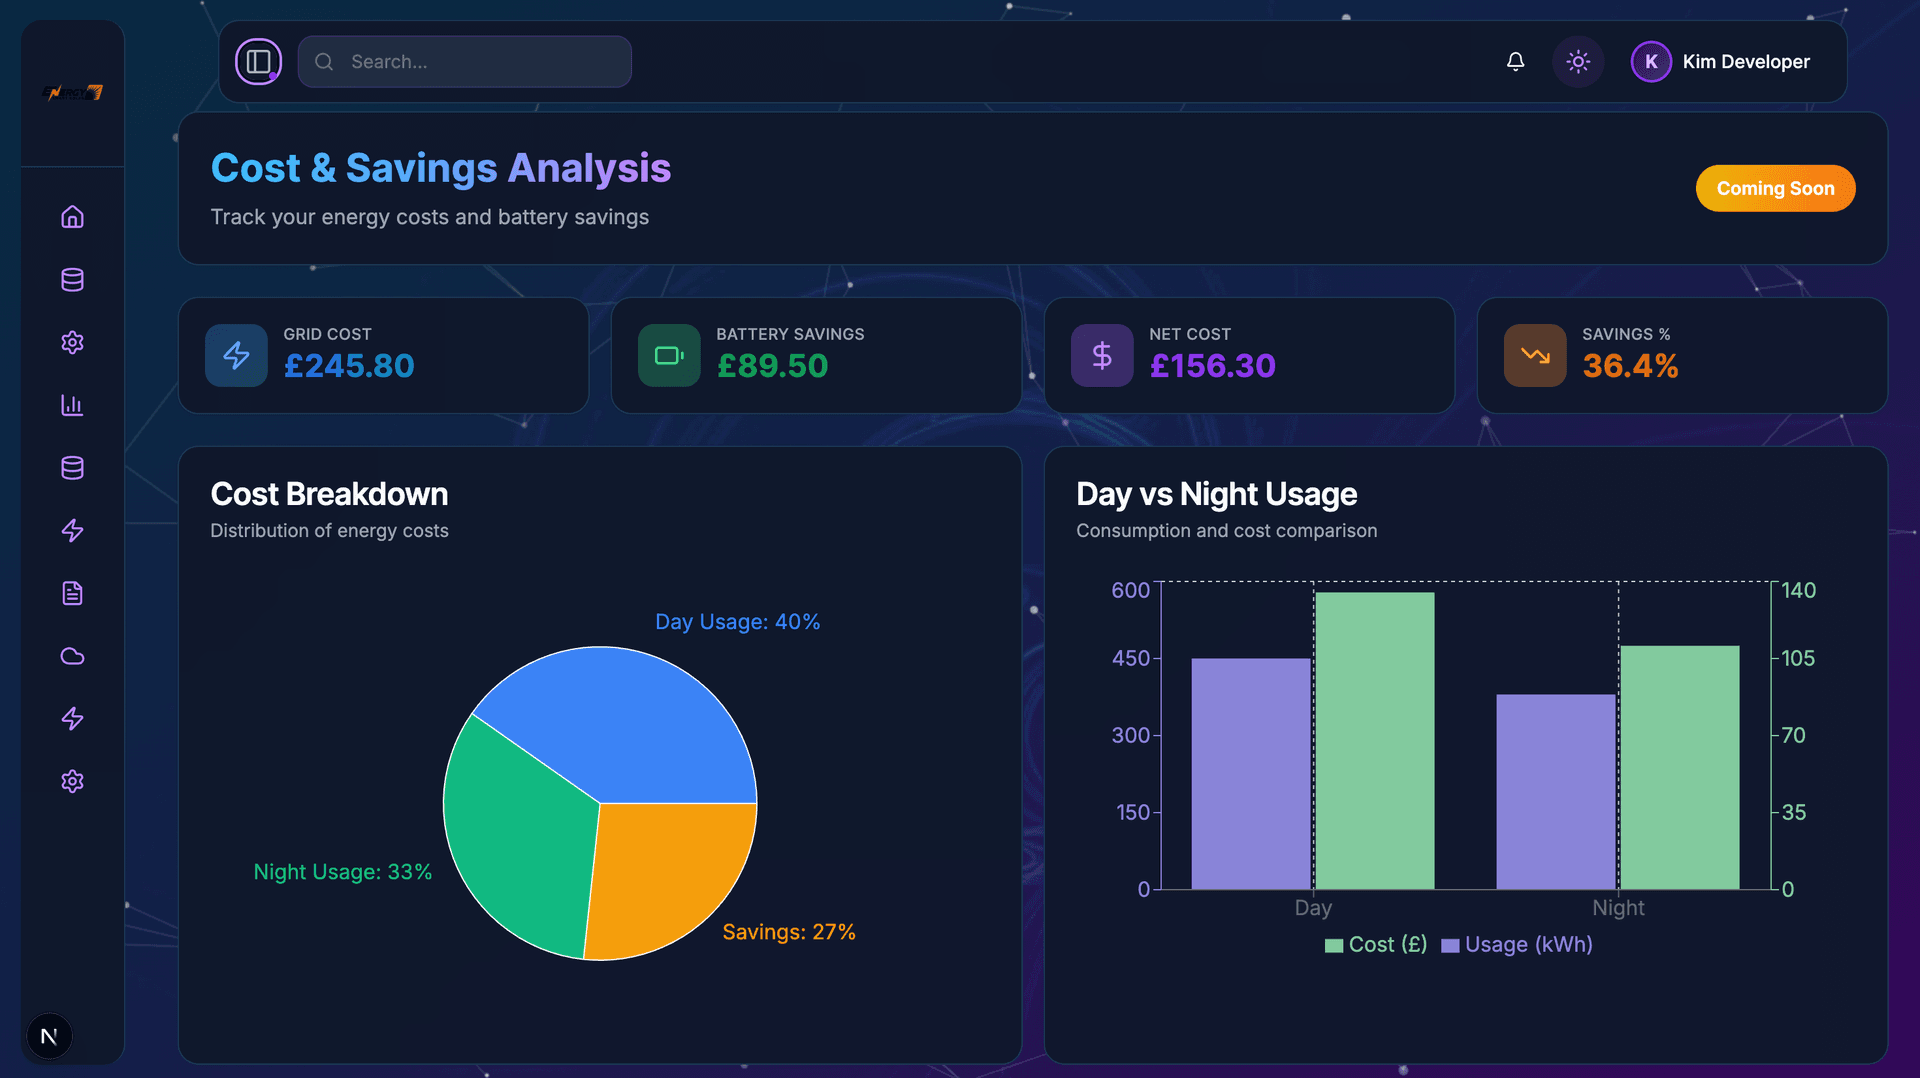
Task: Open notifications via the bell icon
Action: (x=1515, y=62)
